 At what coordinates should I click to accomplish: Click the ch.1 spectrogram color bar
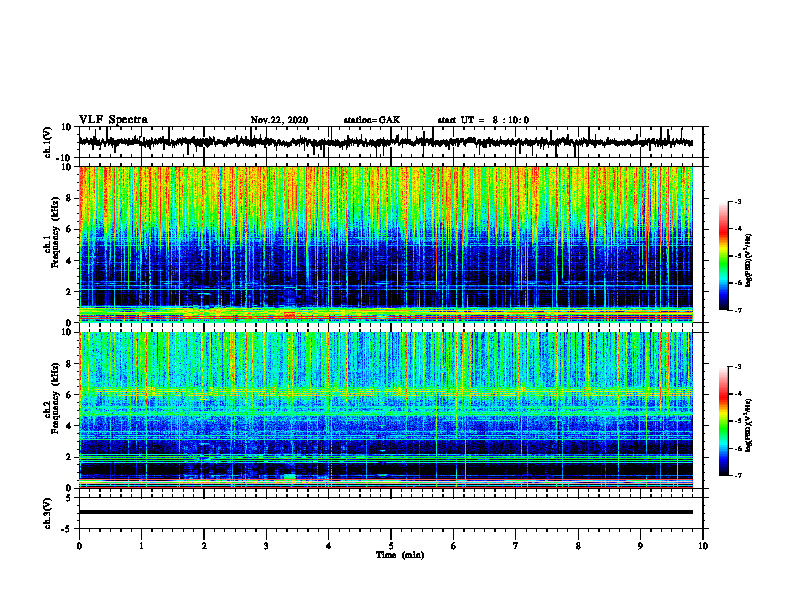point(723,256)
